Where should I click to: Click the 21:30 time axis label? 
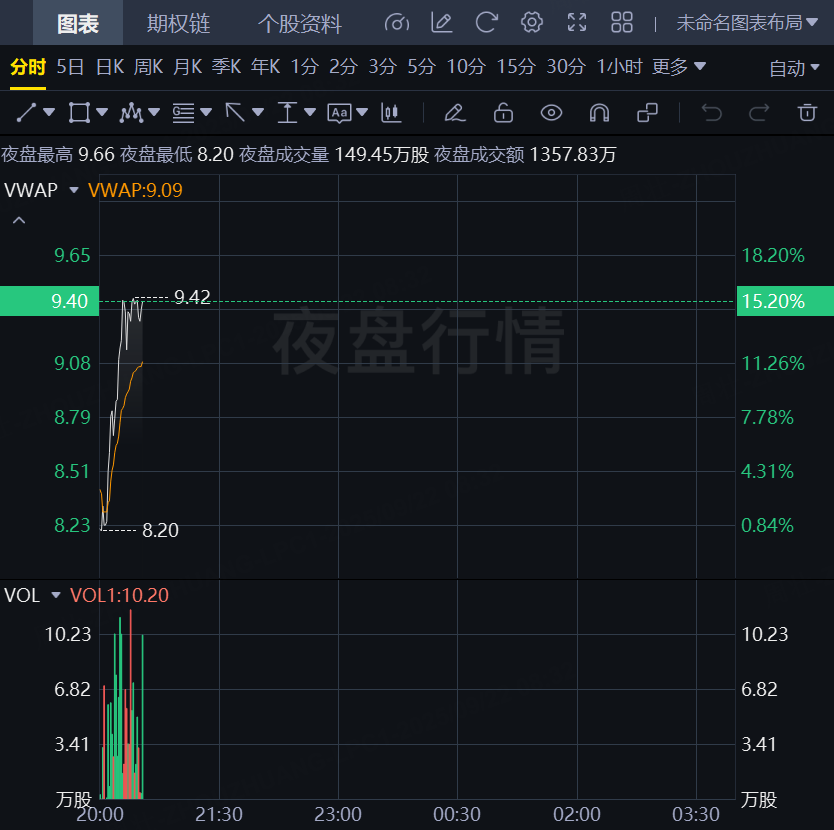pyautogui.click(x=219, y=815)
